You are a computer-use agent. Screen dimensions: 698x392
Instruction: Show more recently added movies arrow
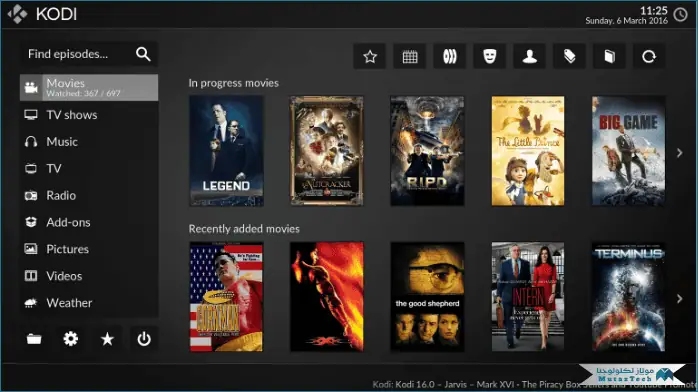pyautogui.click(x=679, y=299)
